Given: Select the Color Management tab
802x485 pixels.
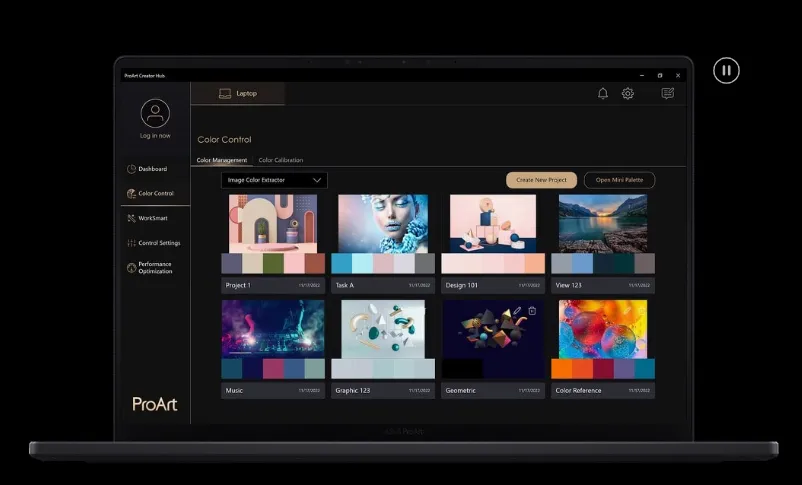Looking at the screenshot, I should point(222,160).
